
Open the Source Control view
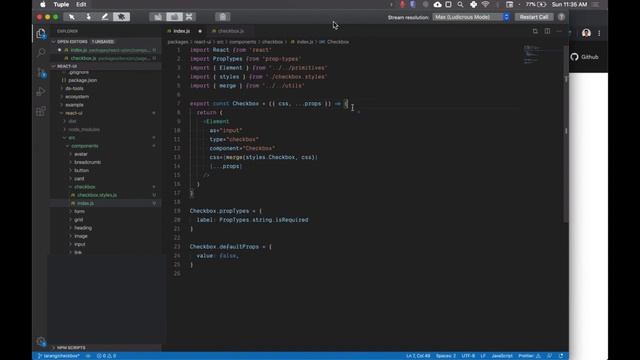pos(41,72)
